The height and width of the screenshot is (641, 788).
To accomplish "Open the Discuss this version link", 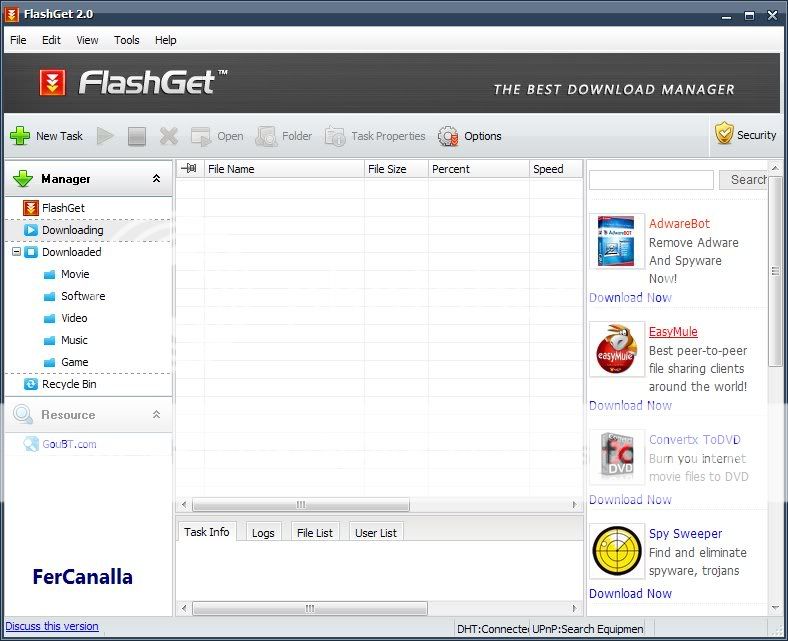I will [52, 626].
